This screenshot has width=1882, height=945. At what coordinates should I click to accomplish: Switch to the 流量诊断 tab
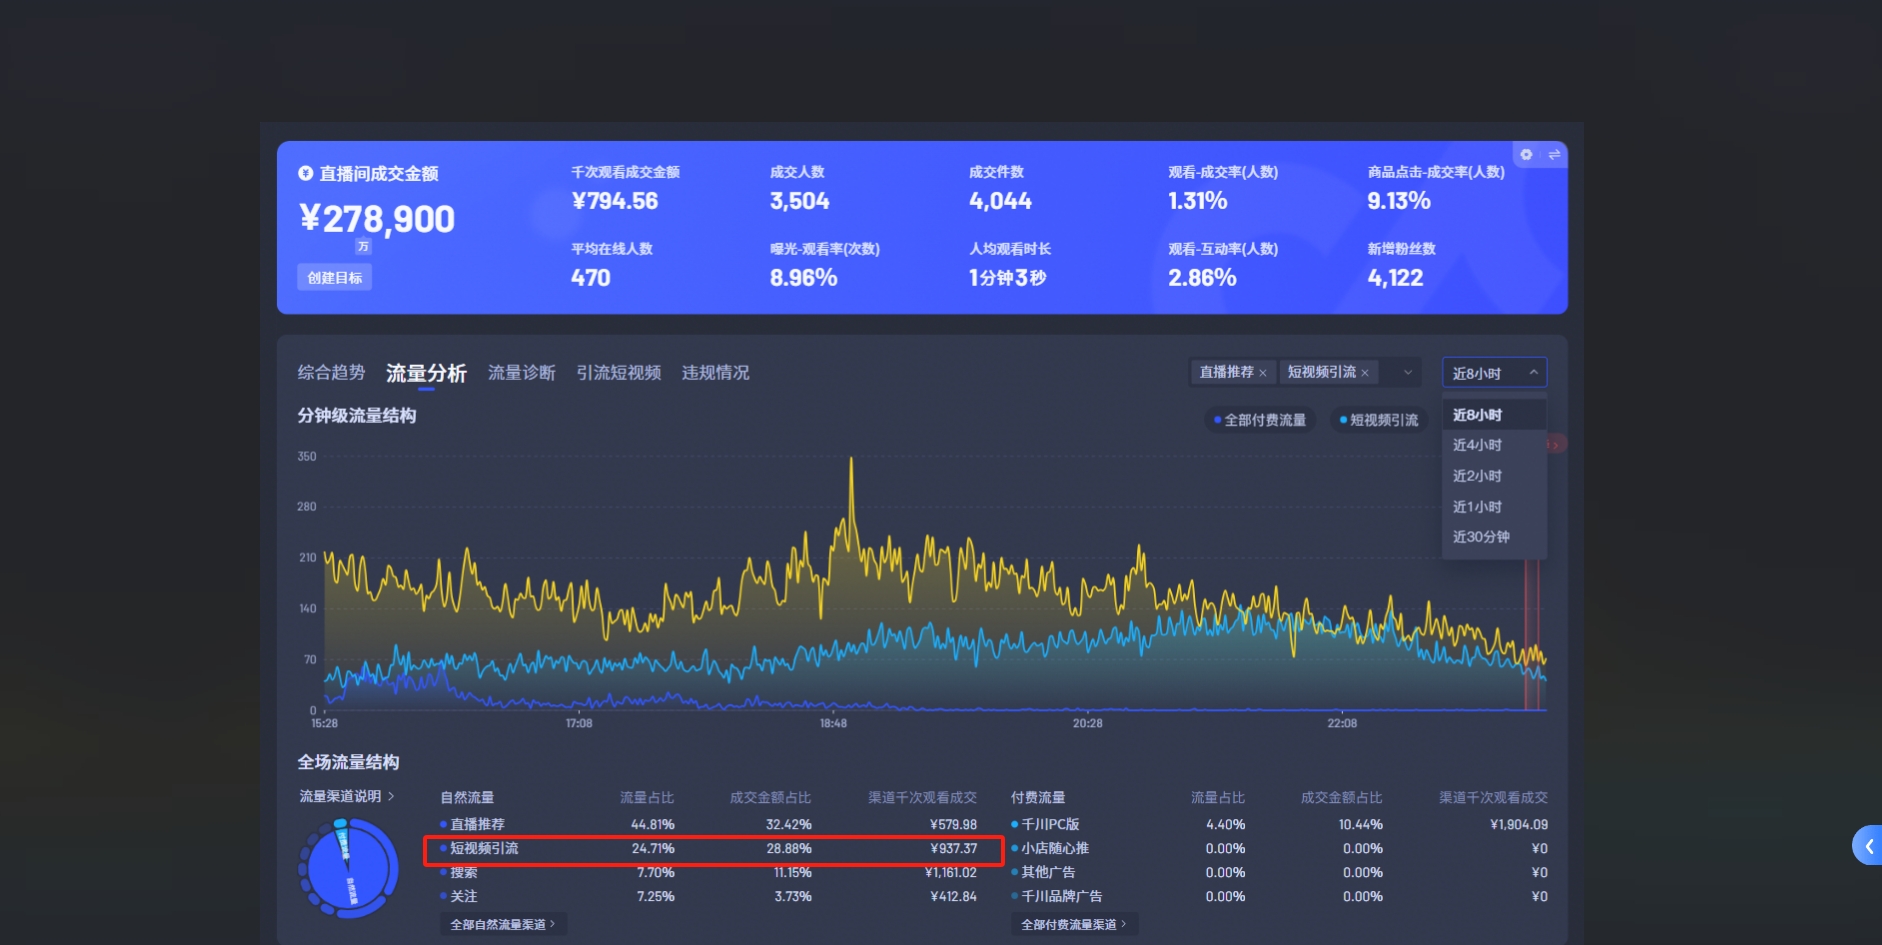pyautogui.click(x=521, y=372)
